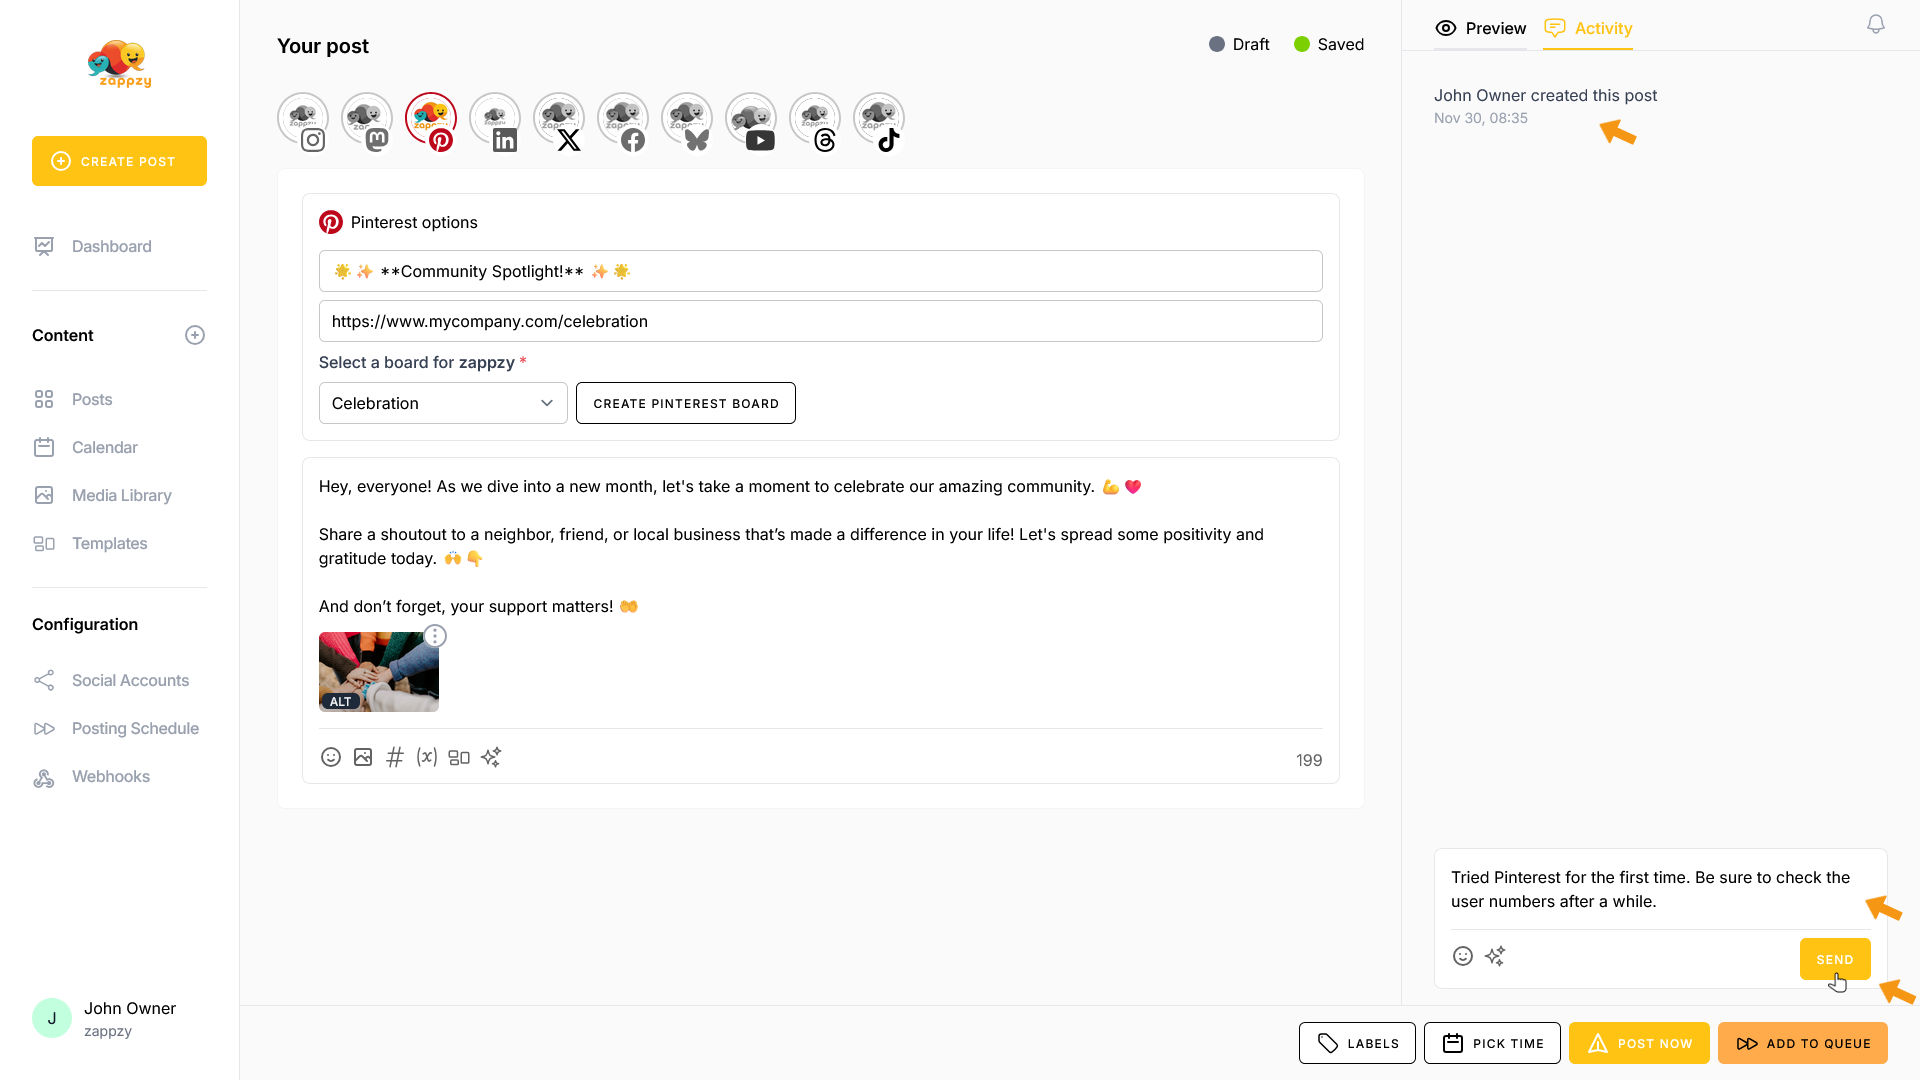
Task: Send the activity comment
Action: pos(1834,959)
